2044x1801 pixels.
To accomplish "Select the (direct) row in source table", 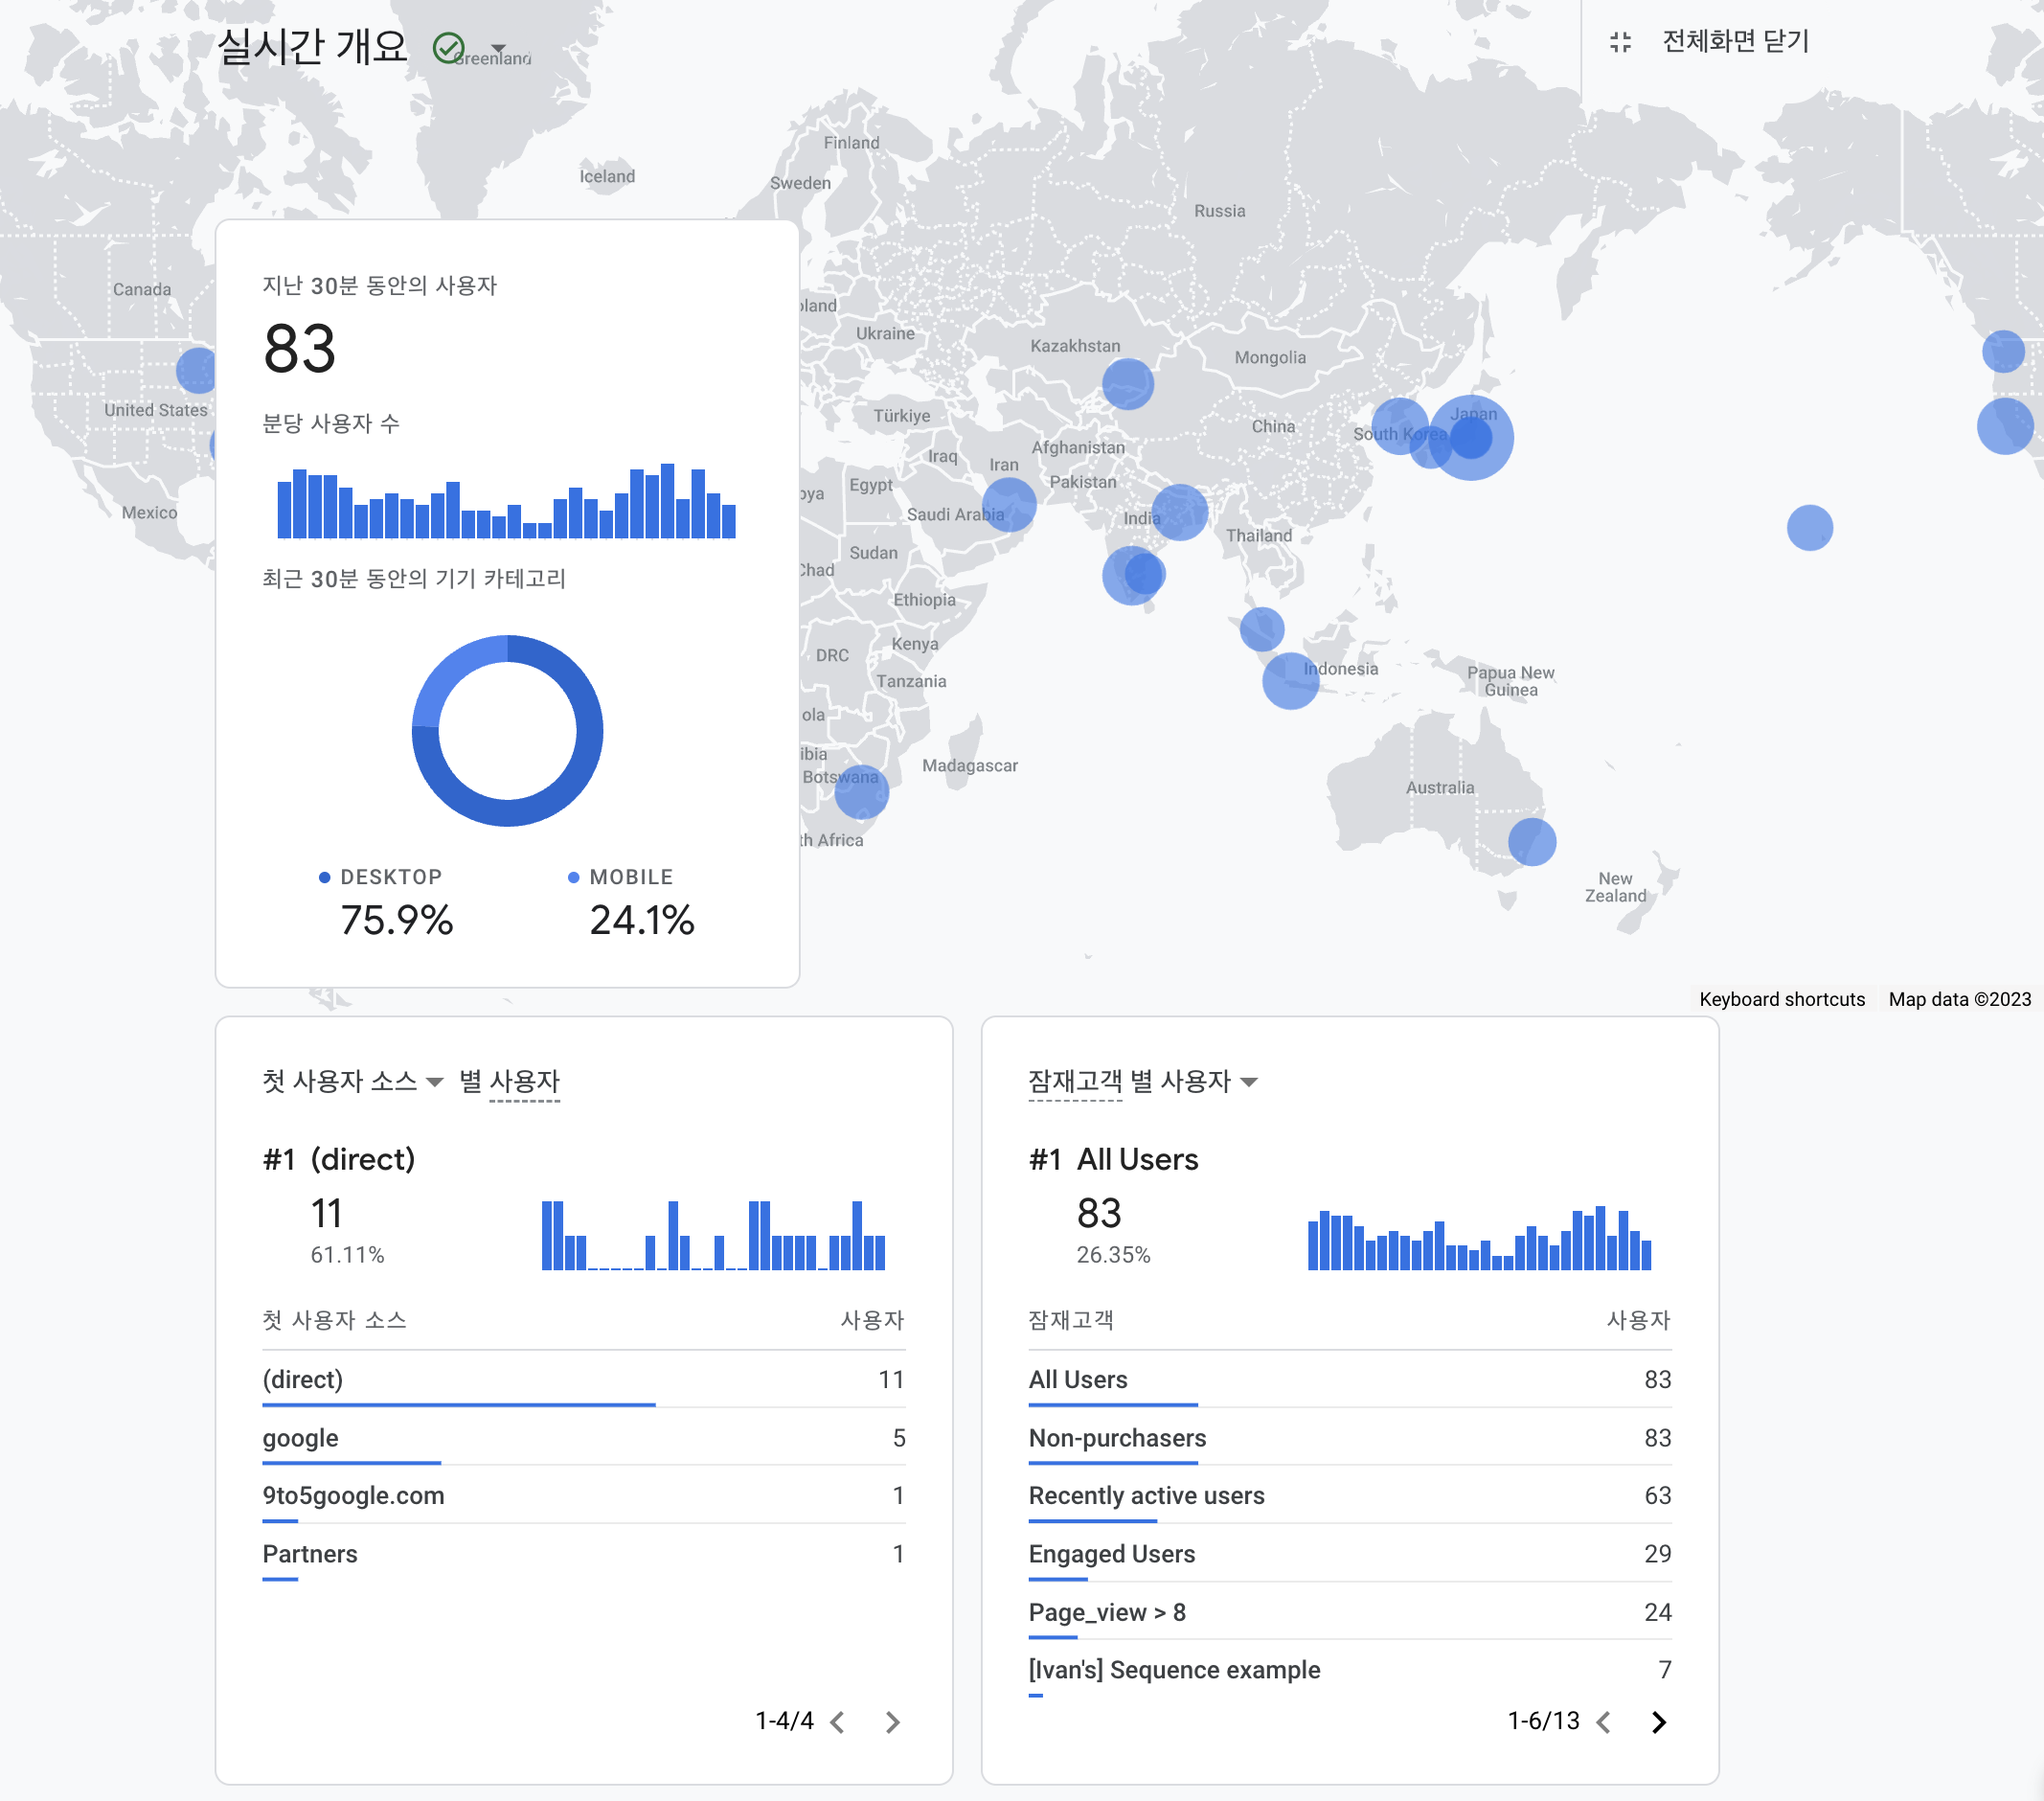I will click(303, 1380).
